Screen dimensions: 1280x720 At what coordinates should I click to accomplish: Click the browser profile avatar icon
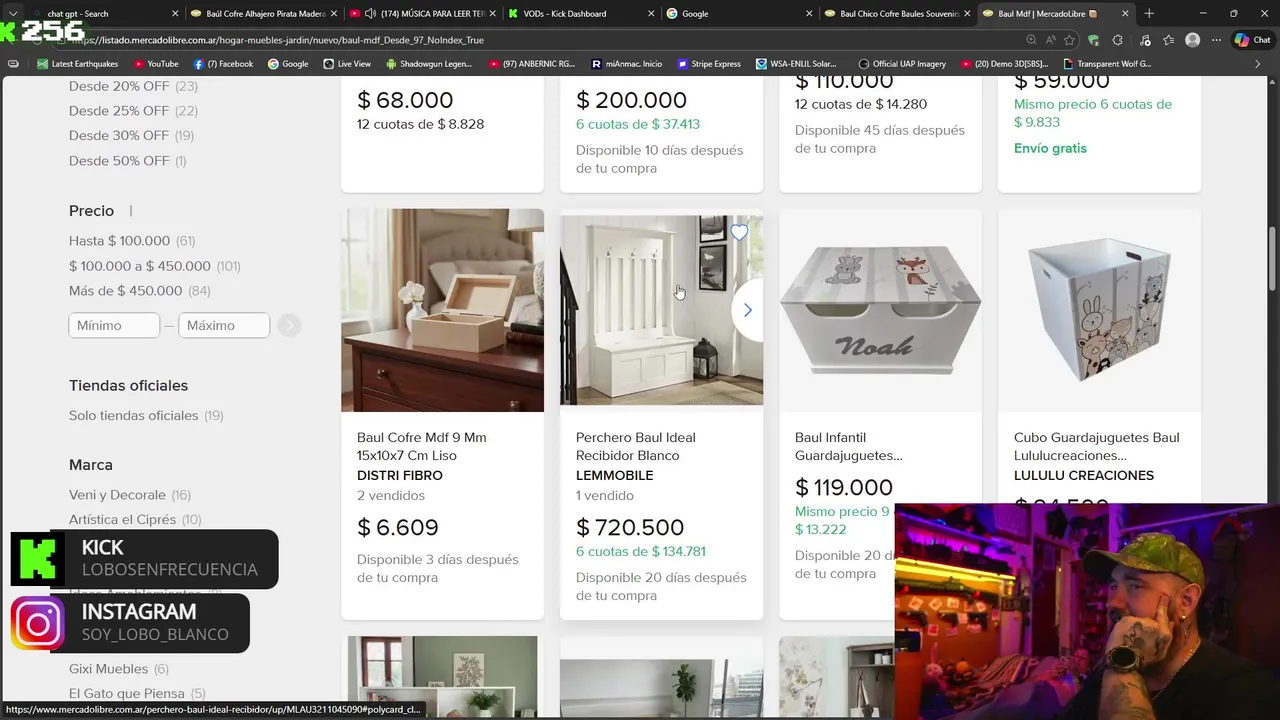pos(1192,40)
